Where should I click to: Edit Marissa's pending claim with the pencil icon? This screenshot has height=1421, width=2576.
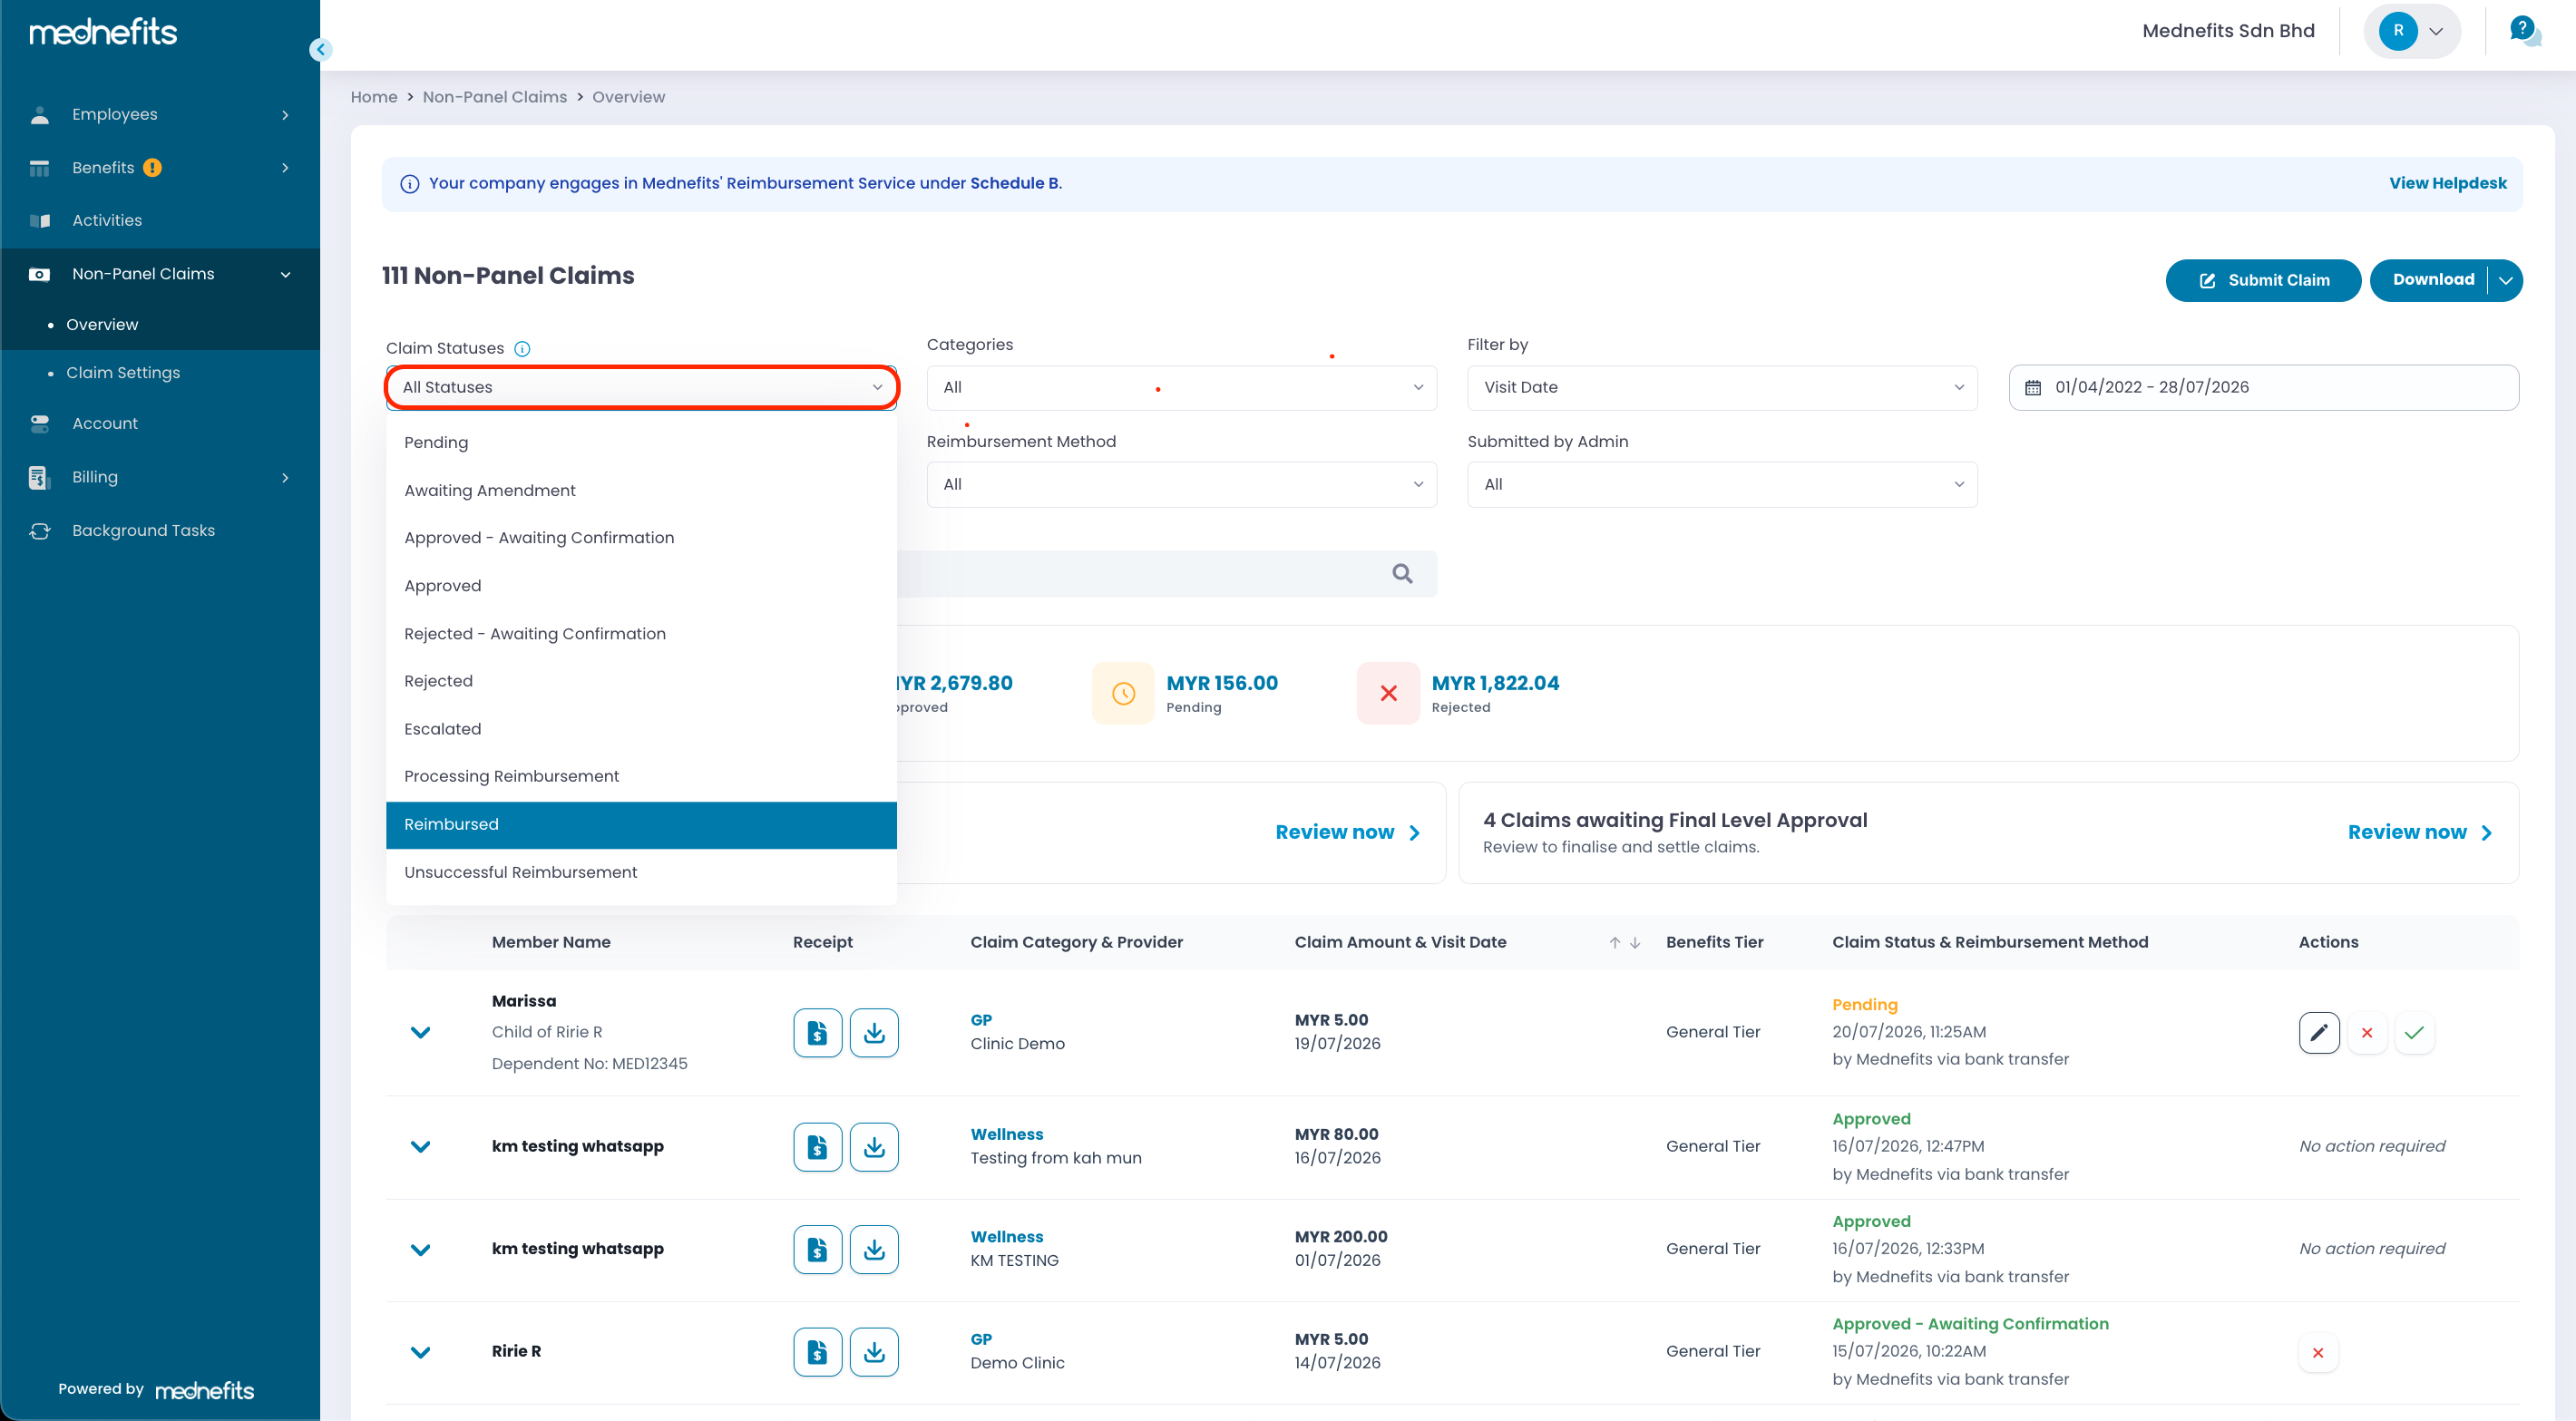2318,1033
